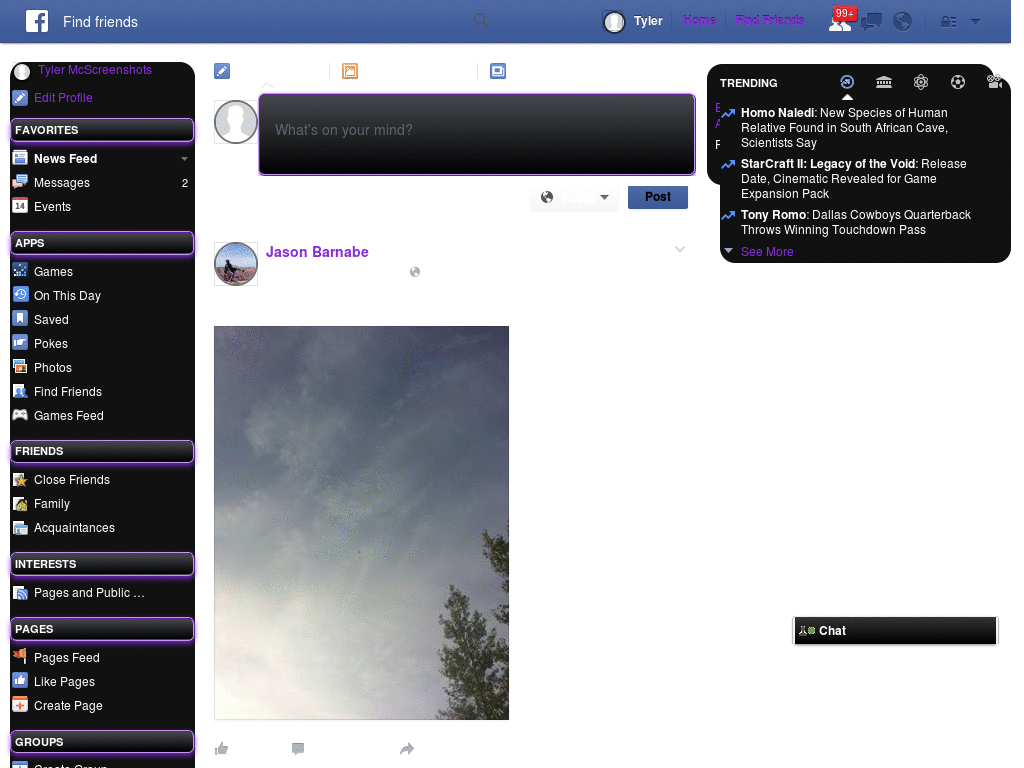Open the account menu arrow in top bar
Viewport: 1024px width, 768px height.
coord(975,21)
